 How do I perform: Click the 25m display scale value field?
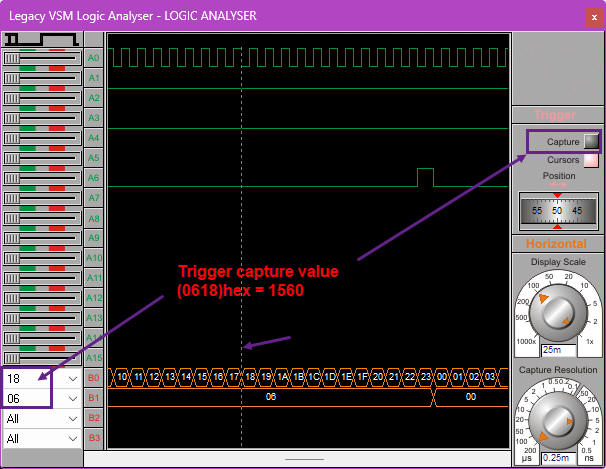point(558,350)
